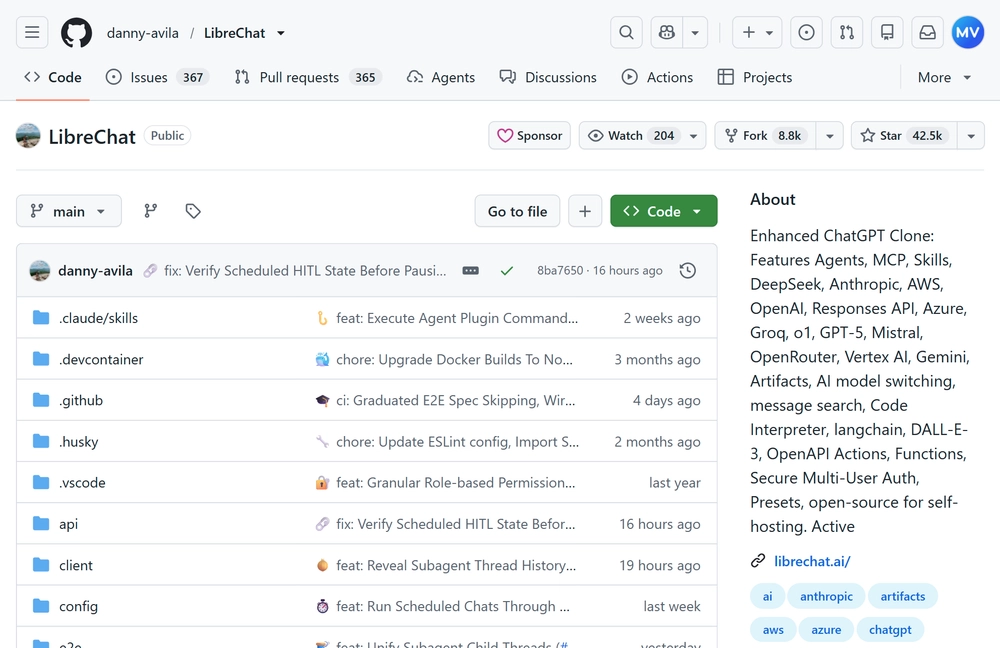This screenshot has height=648, width=1000.
Task: Click the Sponsor button
Action: coord(529,135)
